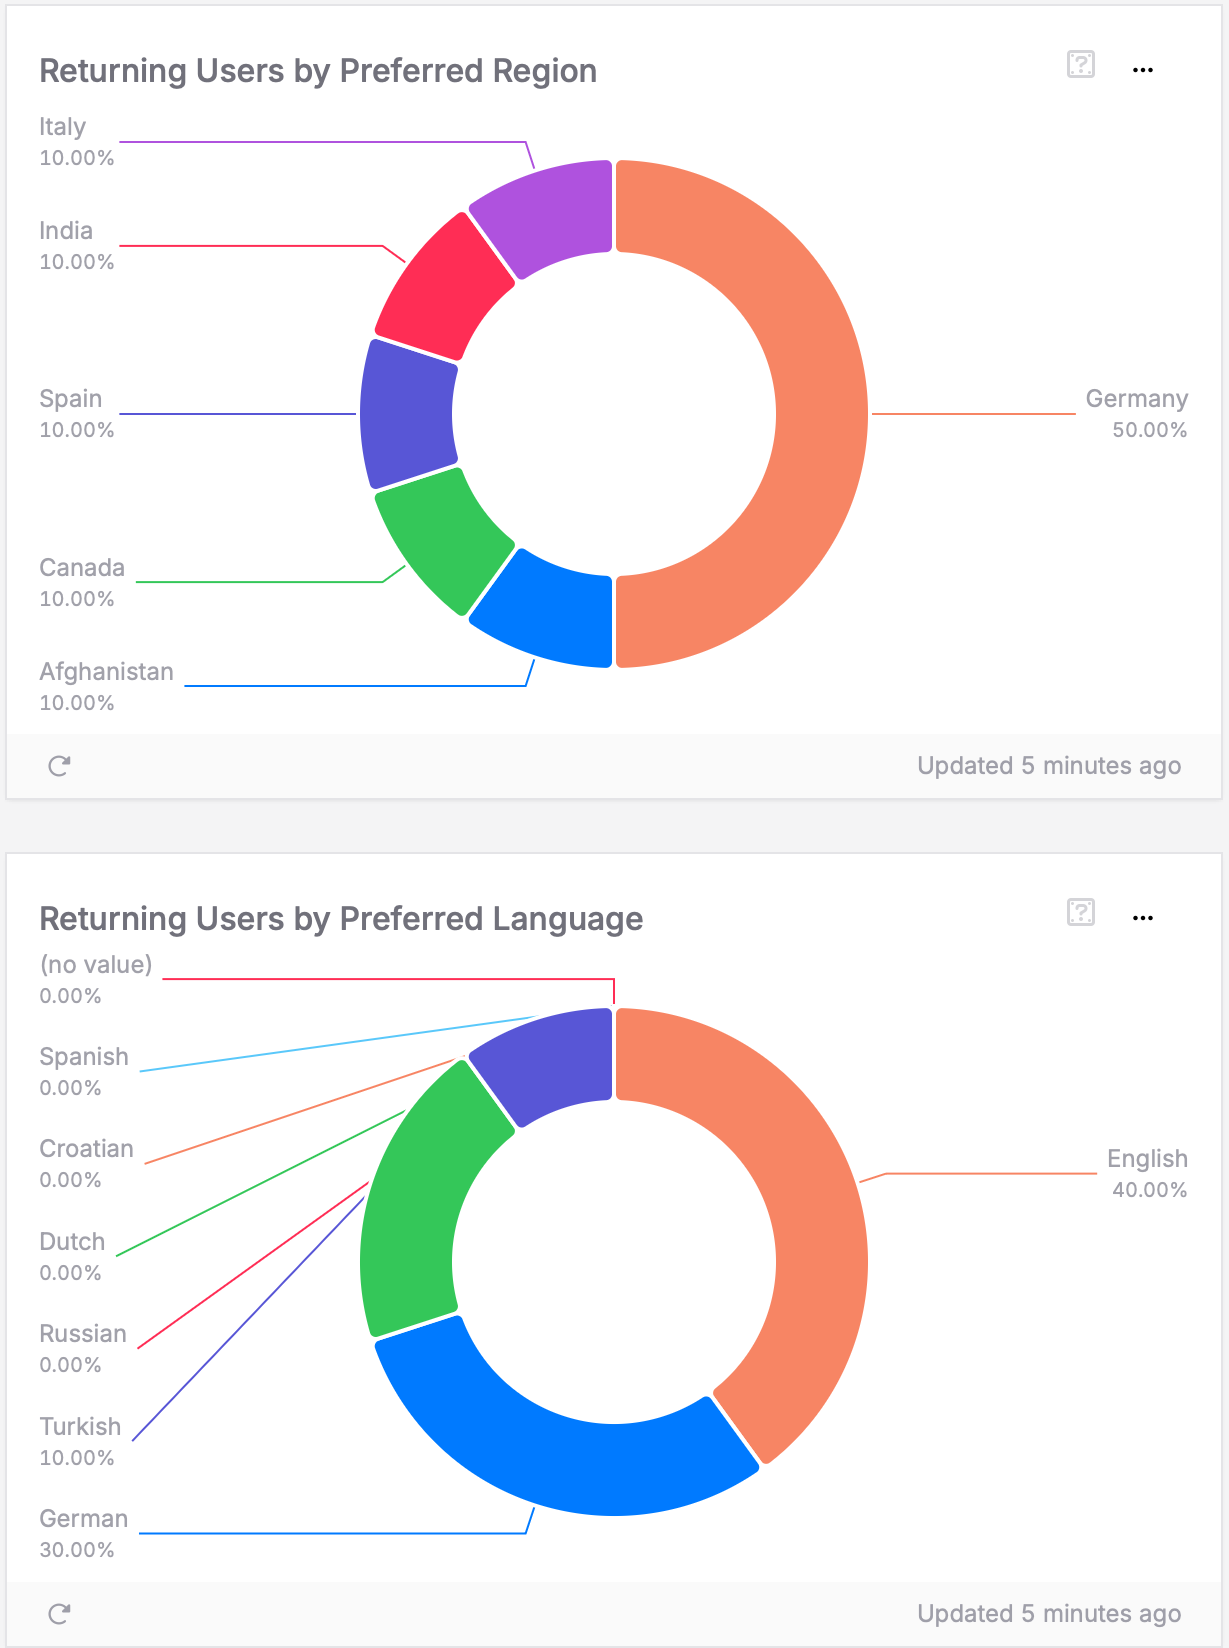Expand options for Returning Users by Preferred Region
The height and width of the screenshot is (1648, 1229).
coord(1143,70)
